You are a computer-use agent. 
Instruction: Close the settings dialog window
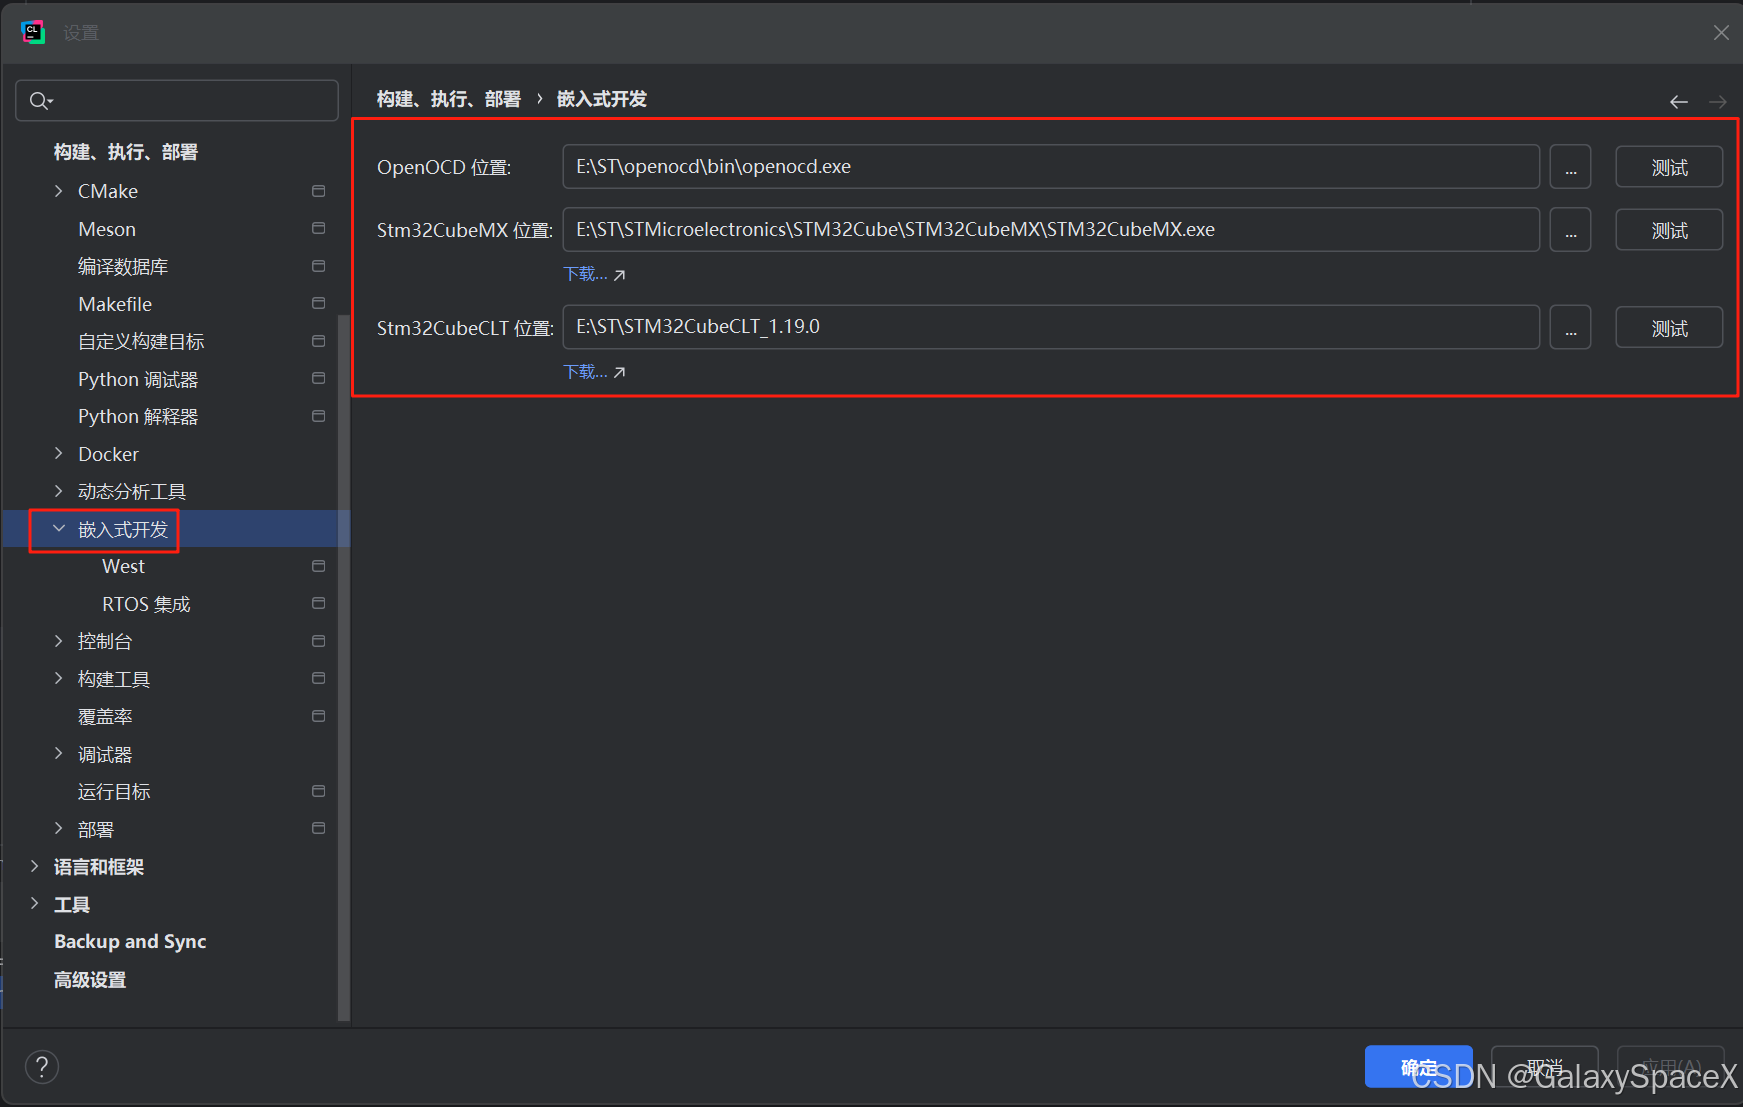pyautogui.click(x=1721, y=32)
